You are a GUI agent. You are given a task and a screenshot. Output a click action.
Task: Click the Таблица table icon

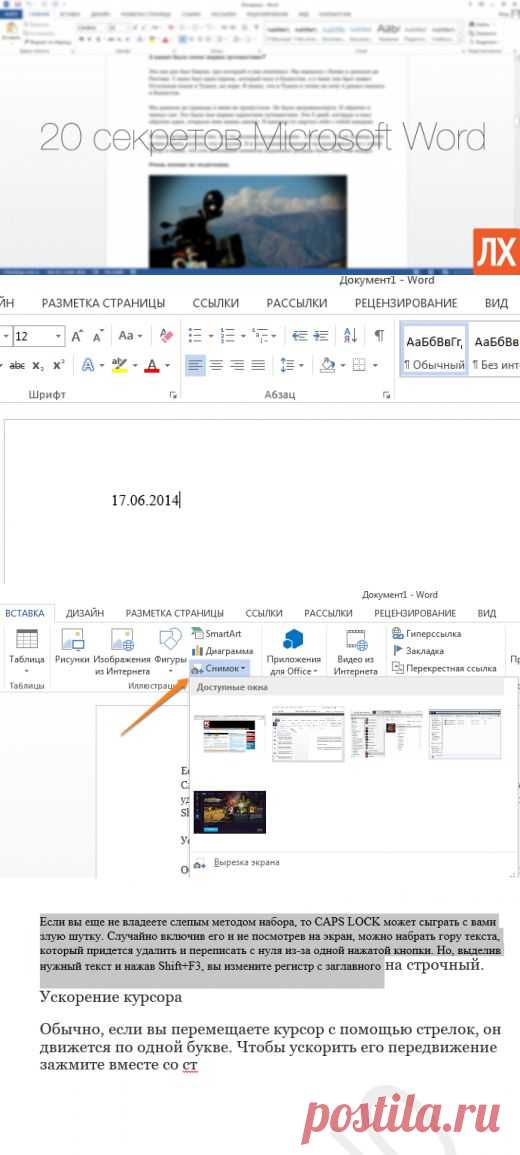(27, 648)
